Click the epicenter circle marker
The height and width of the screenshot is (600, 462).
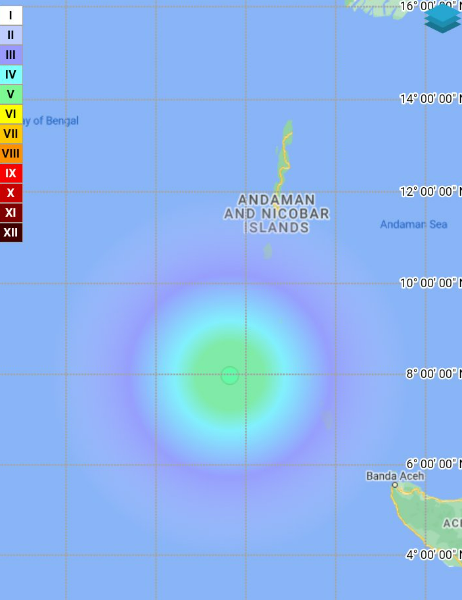click(230, 375)
